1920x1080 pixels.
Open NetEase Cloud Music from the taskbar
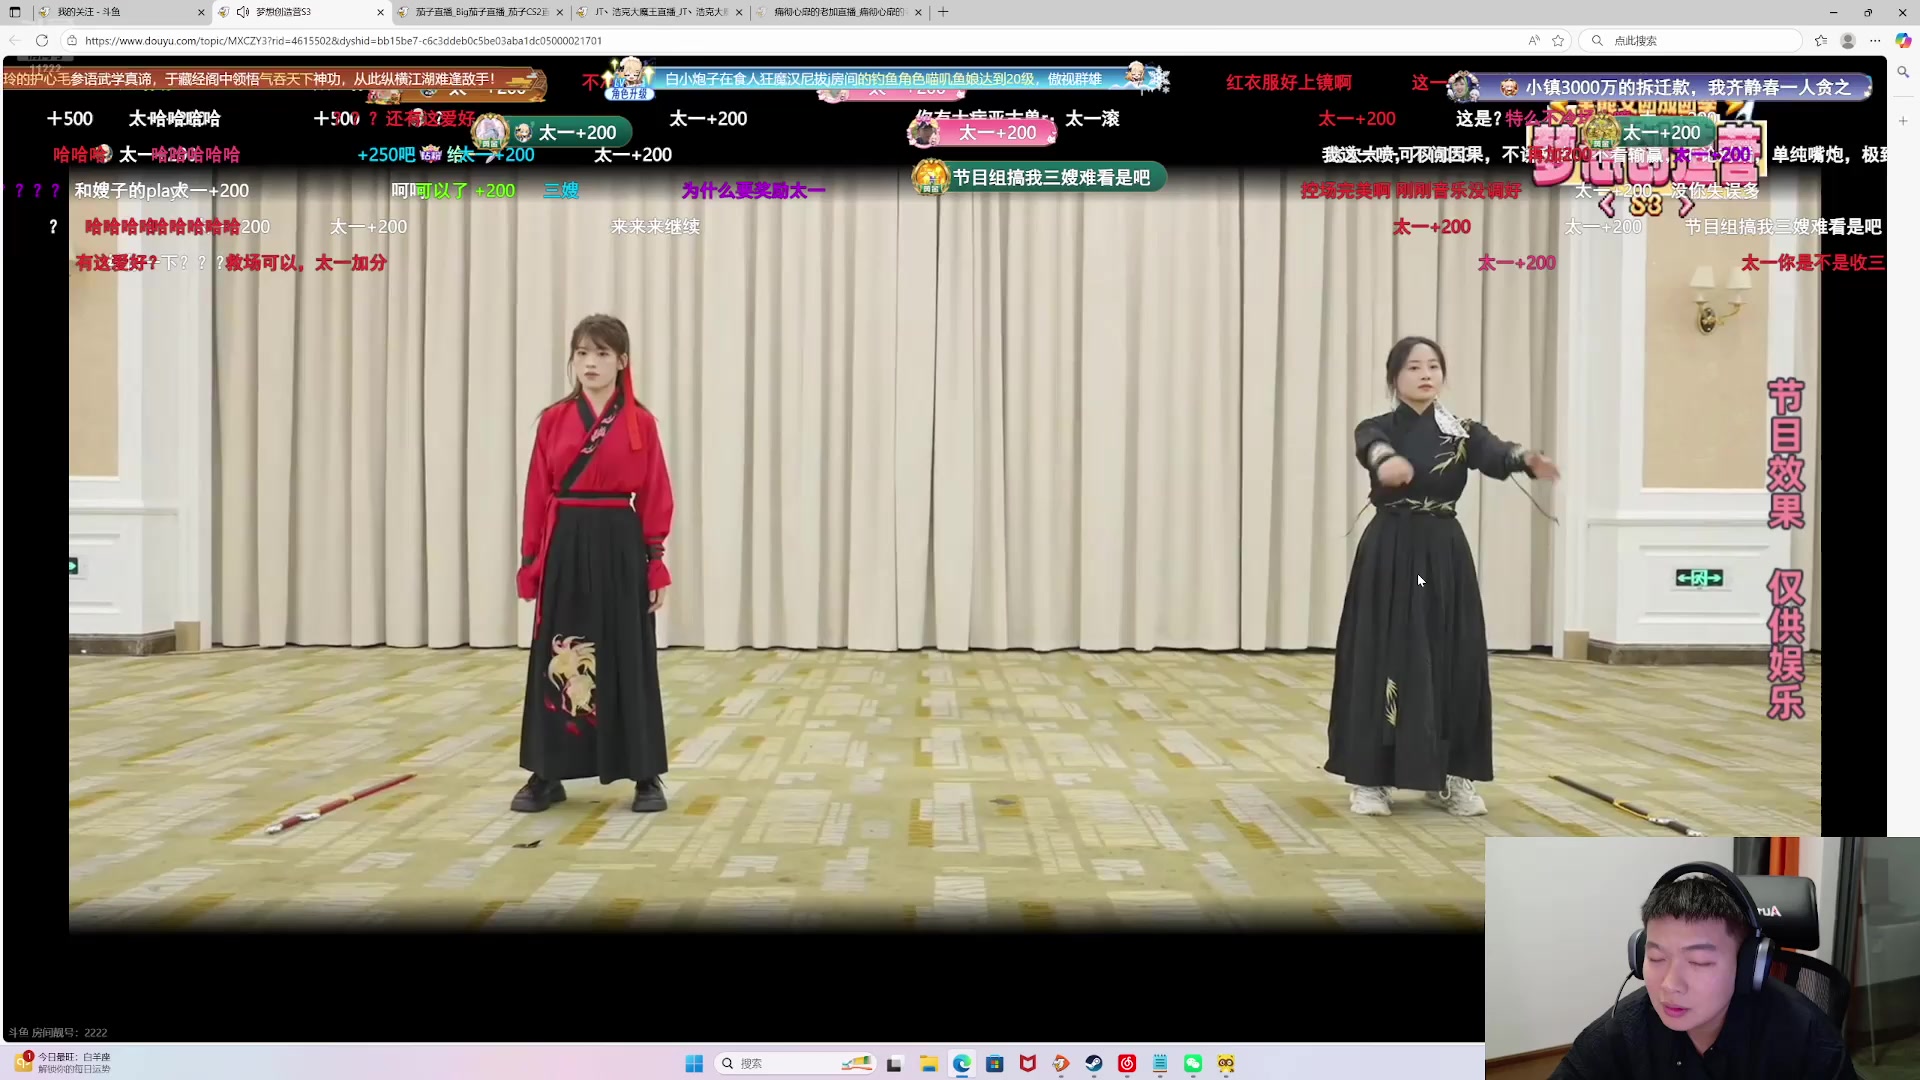pyautogui.click(x=1127, y=1063)
